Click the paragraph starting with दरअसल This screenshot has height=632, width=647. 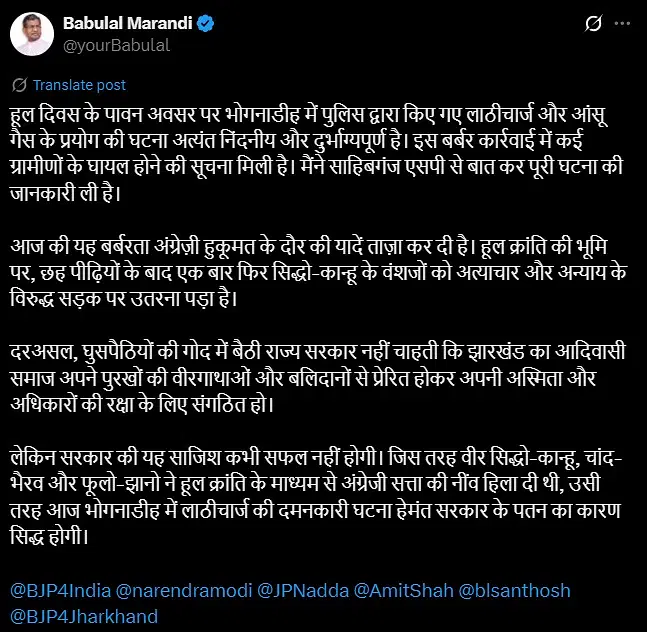tap(317, 377)
